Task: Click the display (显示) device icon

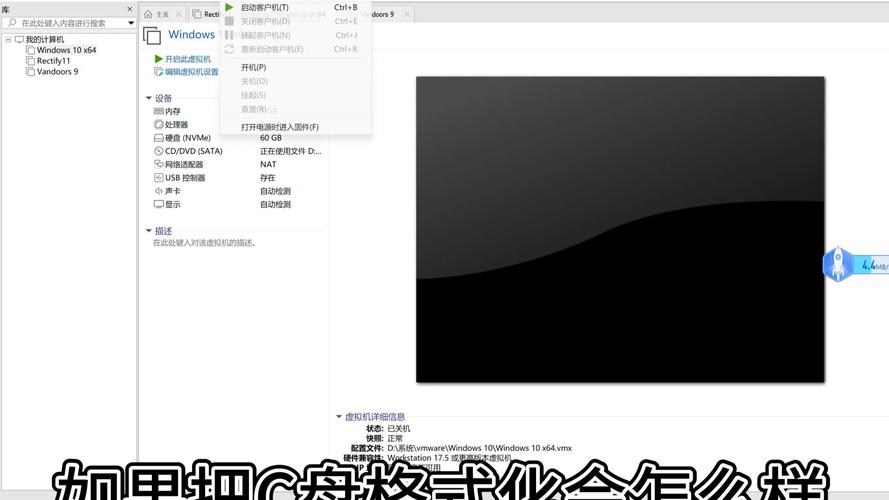Action: coord(158,204)
